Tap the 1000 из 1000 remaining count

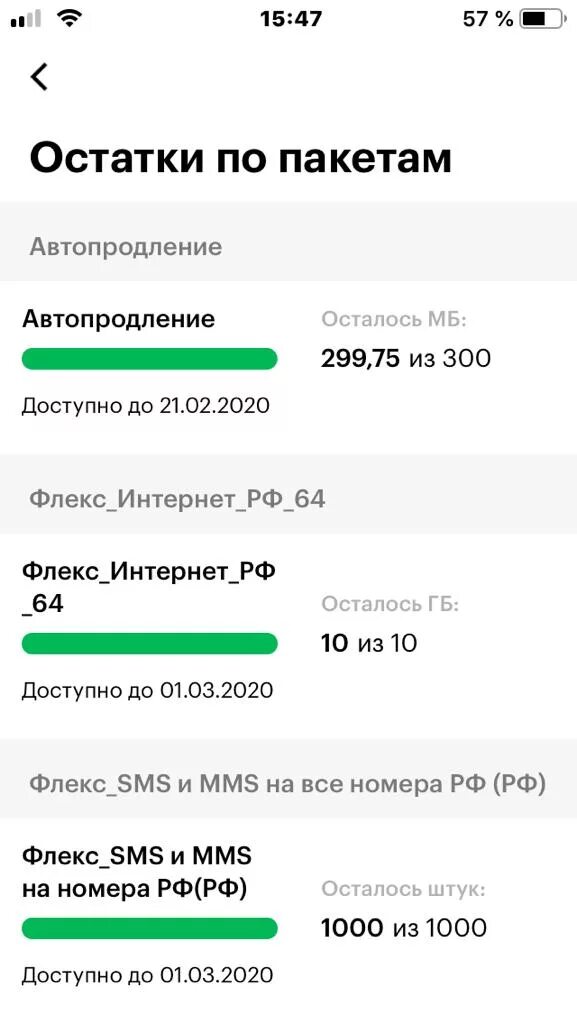(x=403, y=928)
